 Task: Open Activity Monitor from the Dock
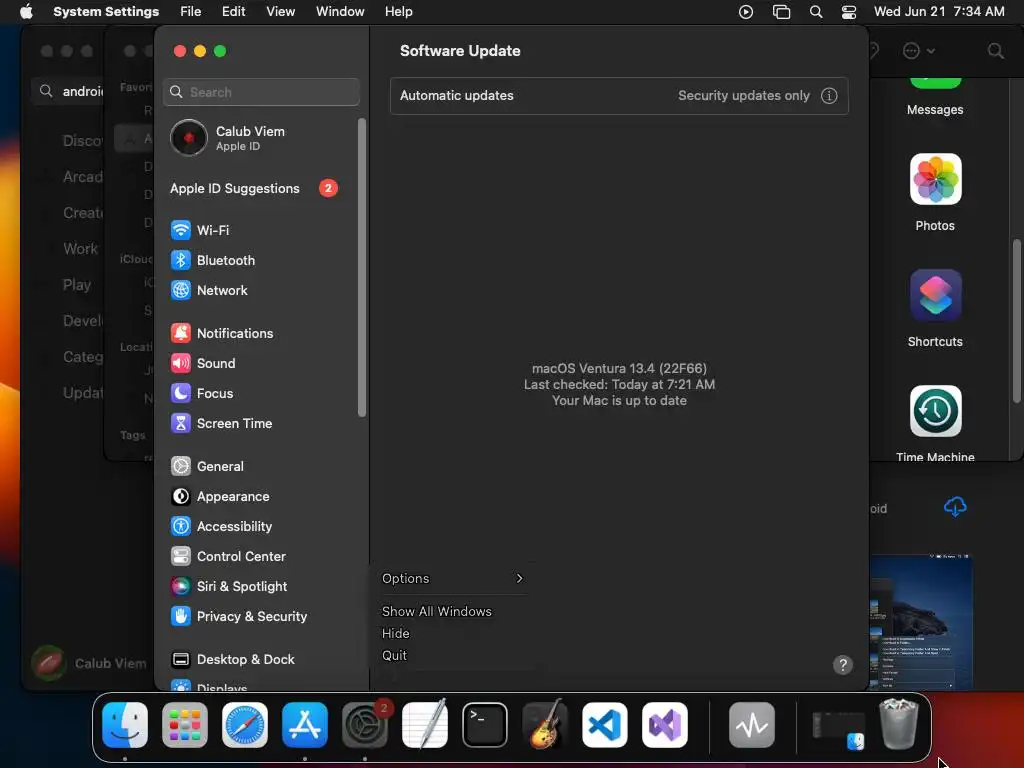[x=752, y=725]
